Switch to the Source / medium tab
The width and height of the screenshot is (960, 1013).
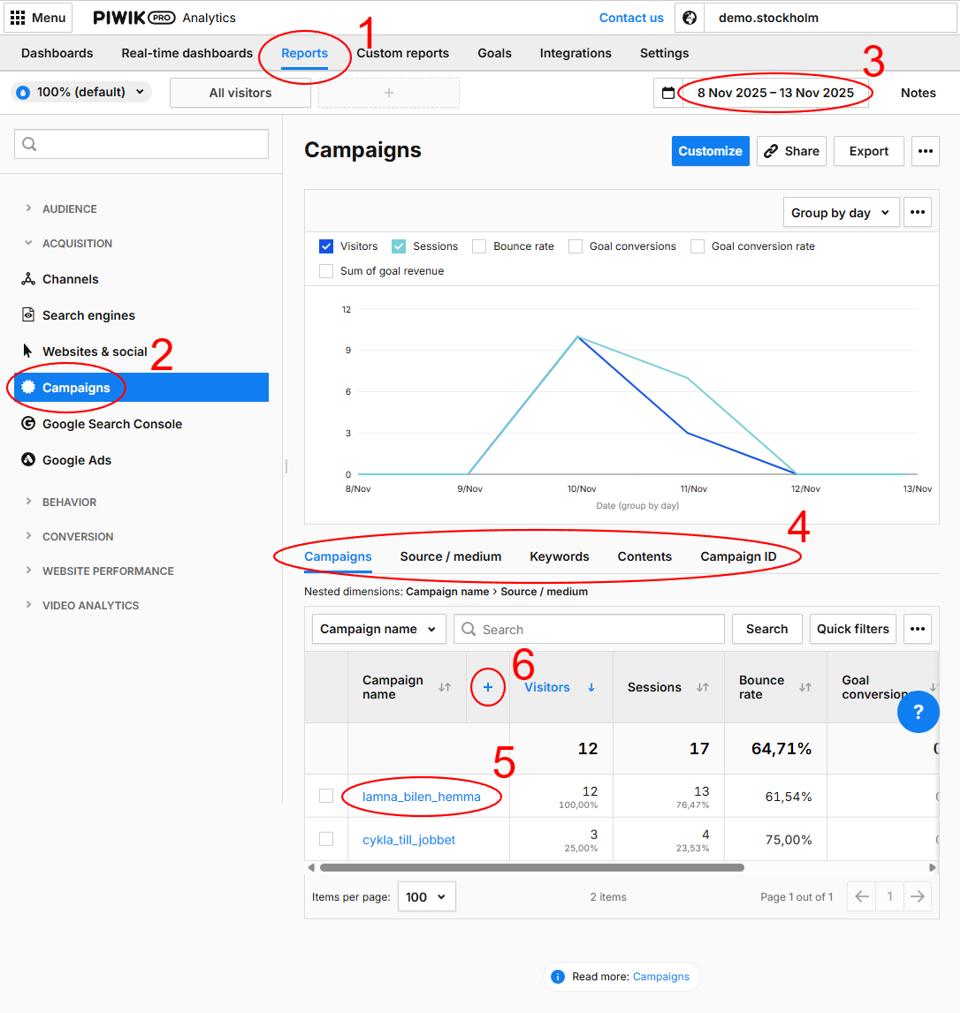click(x=450, y=556)
